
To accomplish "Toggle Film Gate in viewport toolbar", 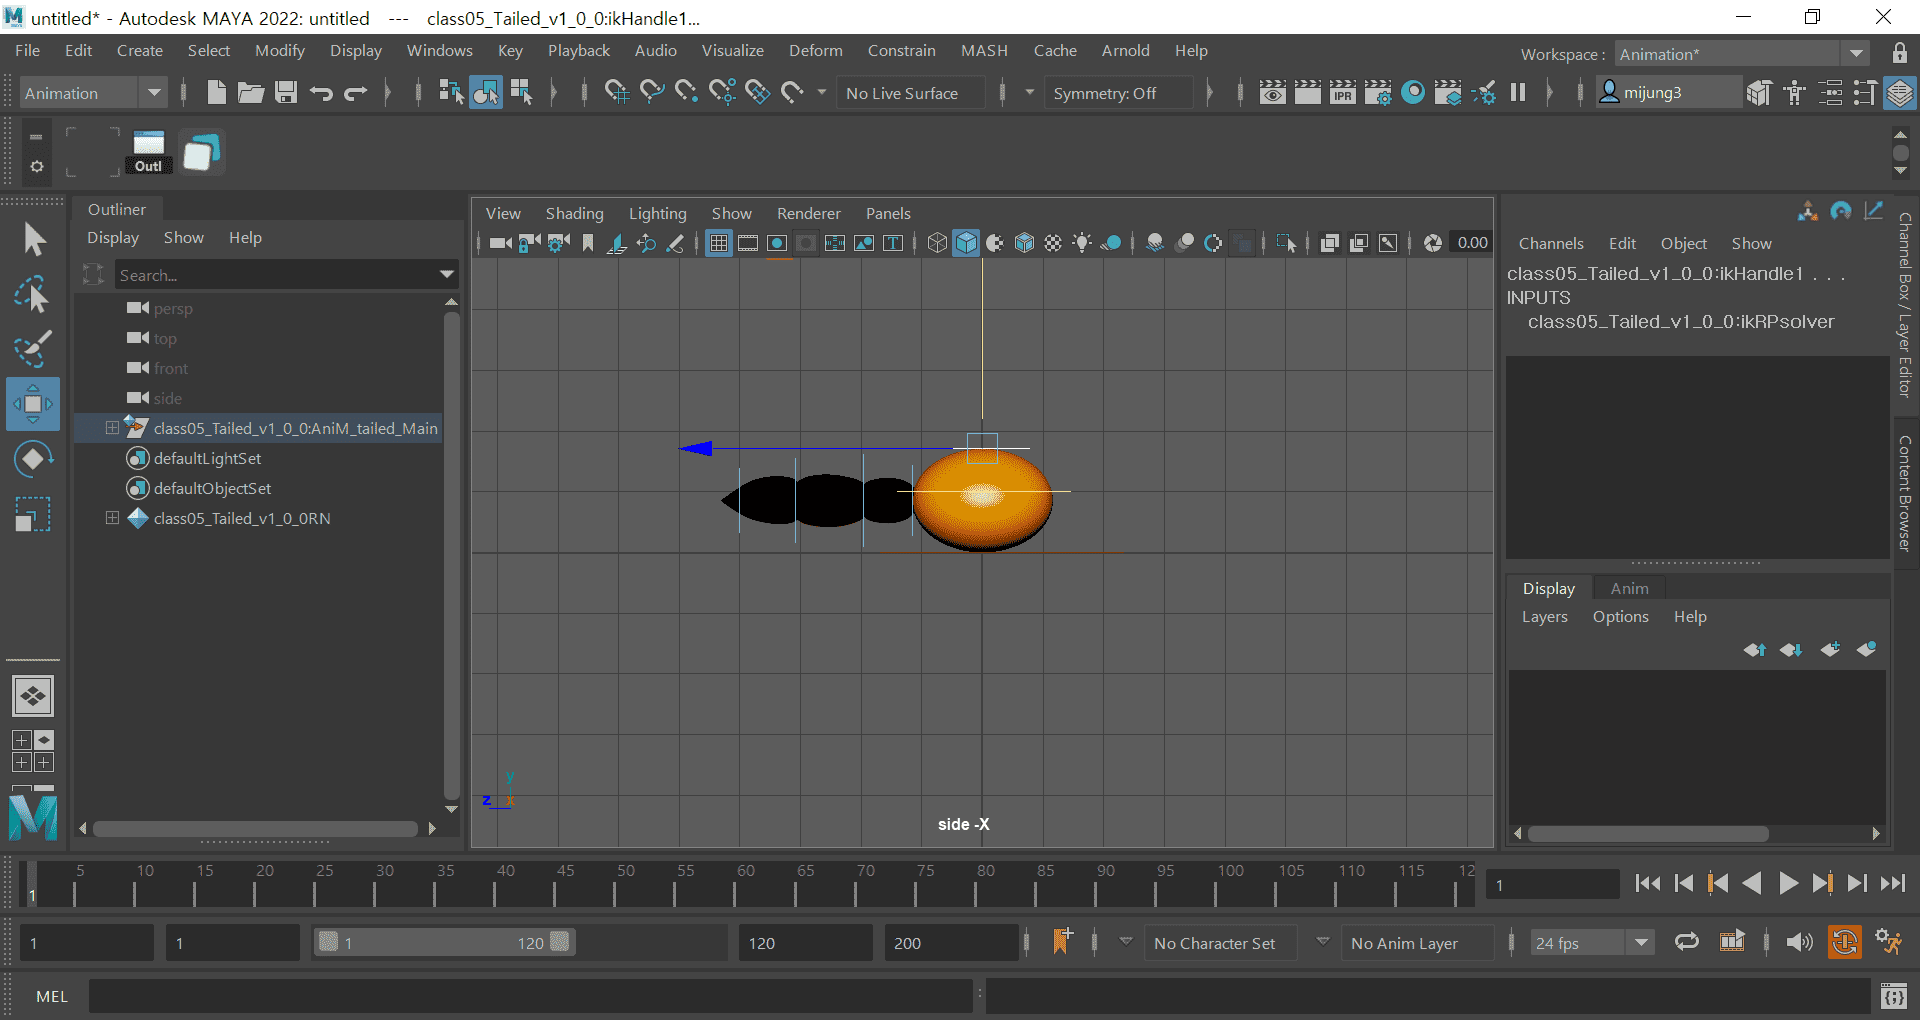I will pyautogui.click(x=748, y=243).
